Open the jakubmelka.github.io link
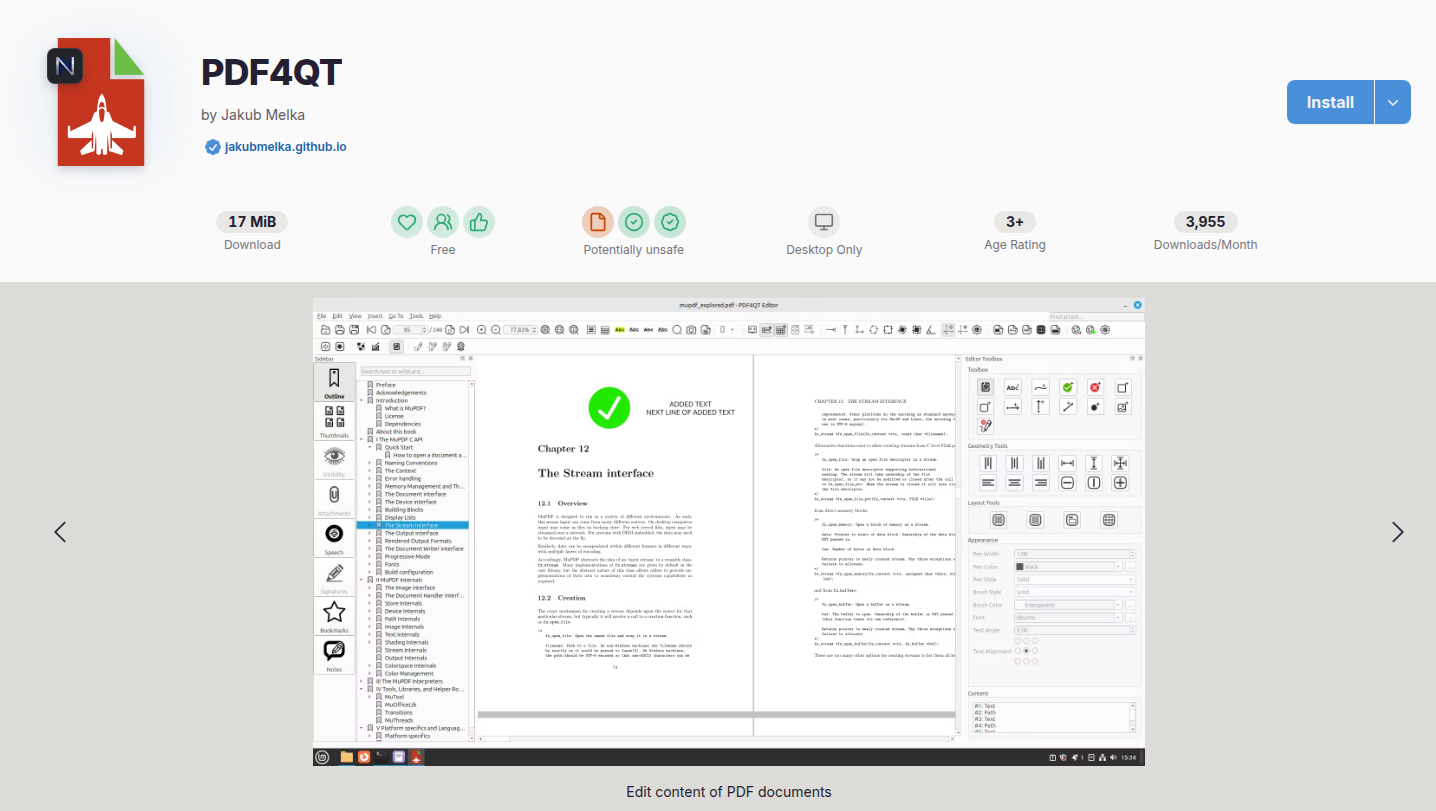This screenshot has width=1436, height=811. 286,147
